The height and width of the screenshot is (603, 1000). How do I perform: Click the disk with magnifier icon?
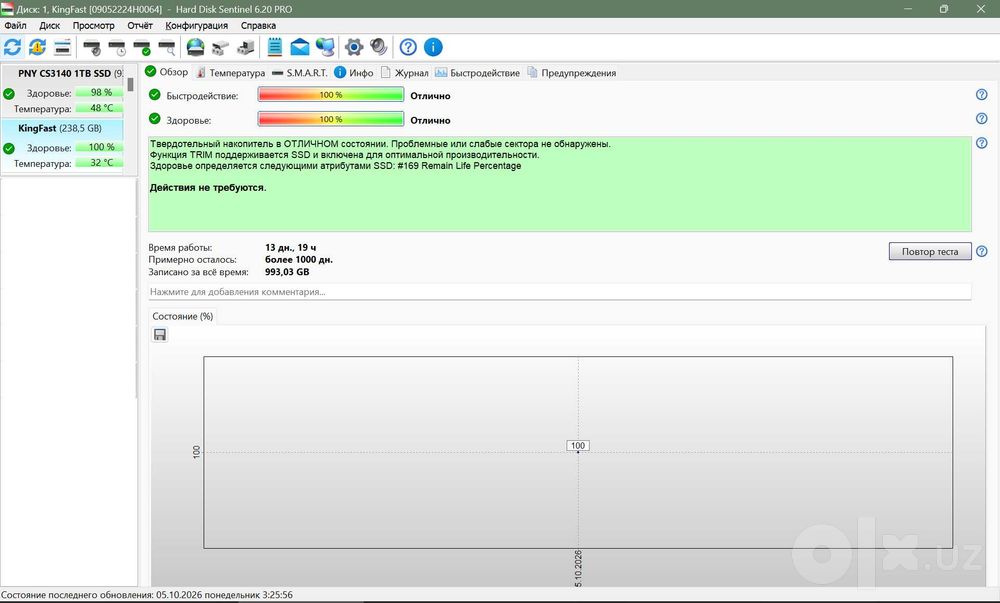coord(166,47)
